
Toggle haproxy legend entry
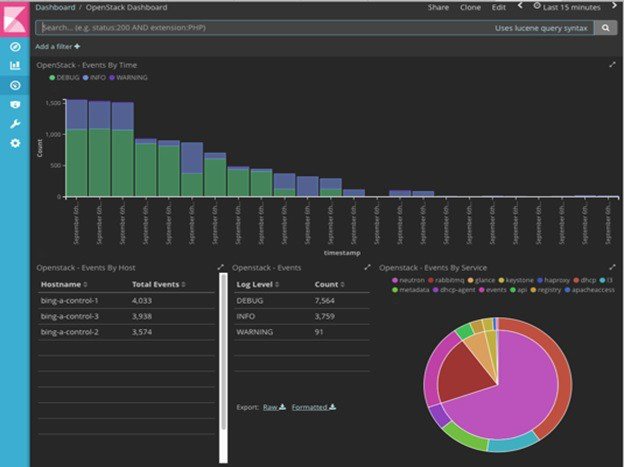coord(554,280)
